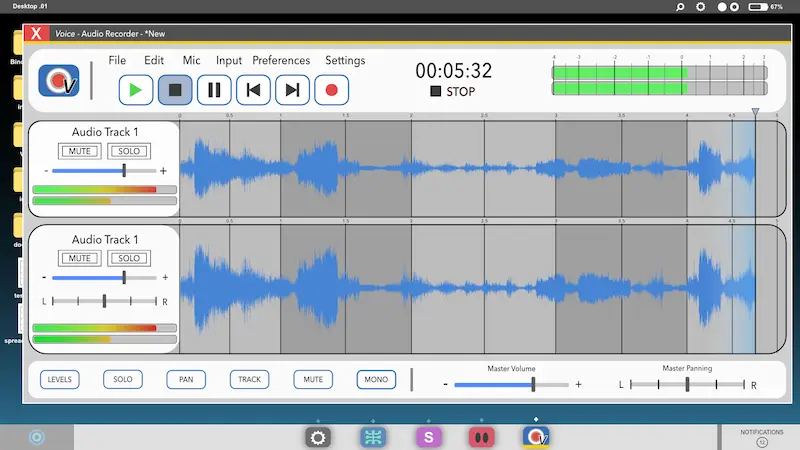
Task: Mute the first Audio Track 1
Action: pyautogui.click(x=79, y=151)
